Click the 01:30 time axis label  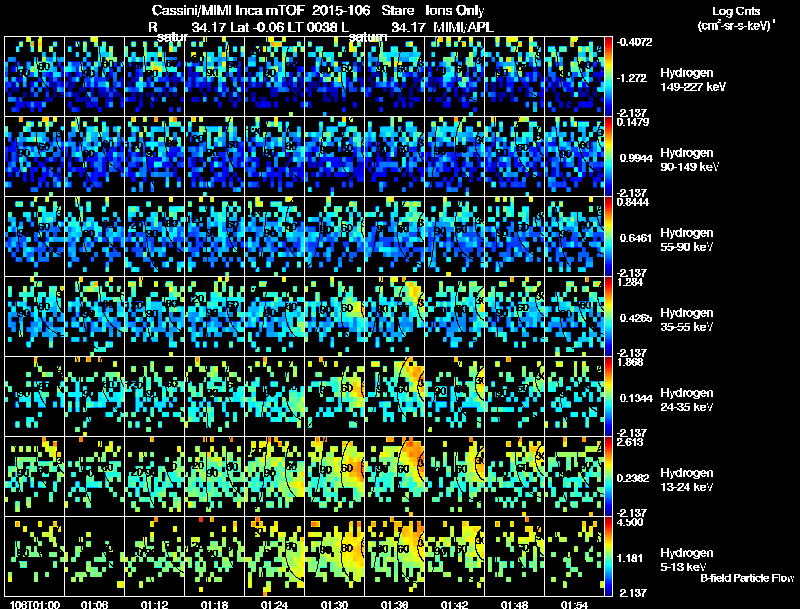point(334,605)
